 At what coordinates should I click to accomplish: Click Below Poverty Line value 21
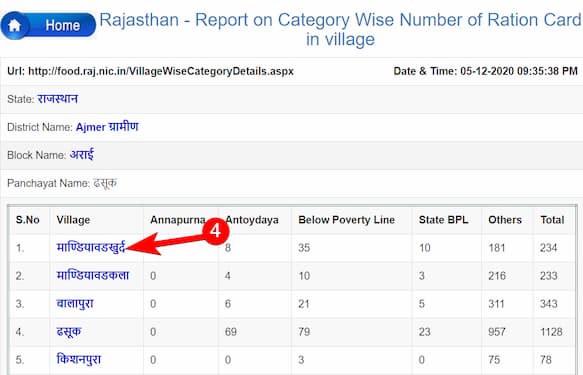pyautogui.click(x=304, y=304)
